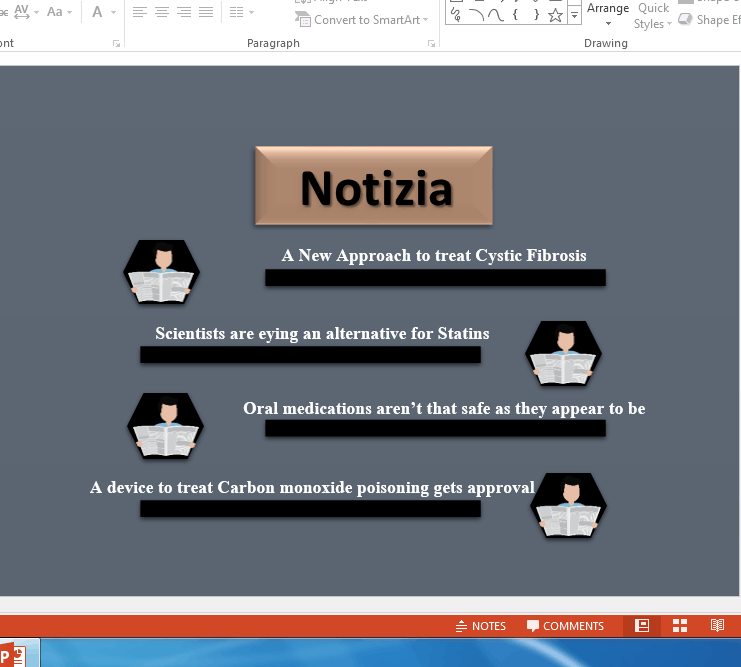Open the Arrange dropdown

pos(608,14)
